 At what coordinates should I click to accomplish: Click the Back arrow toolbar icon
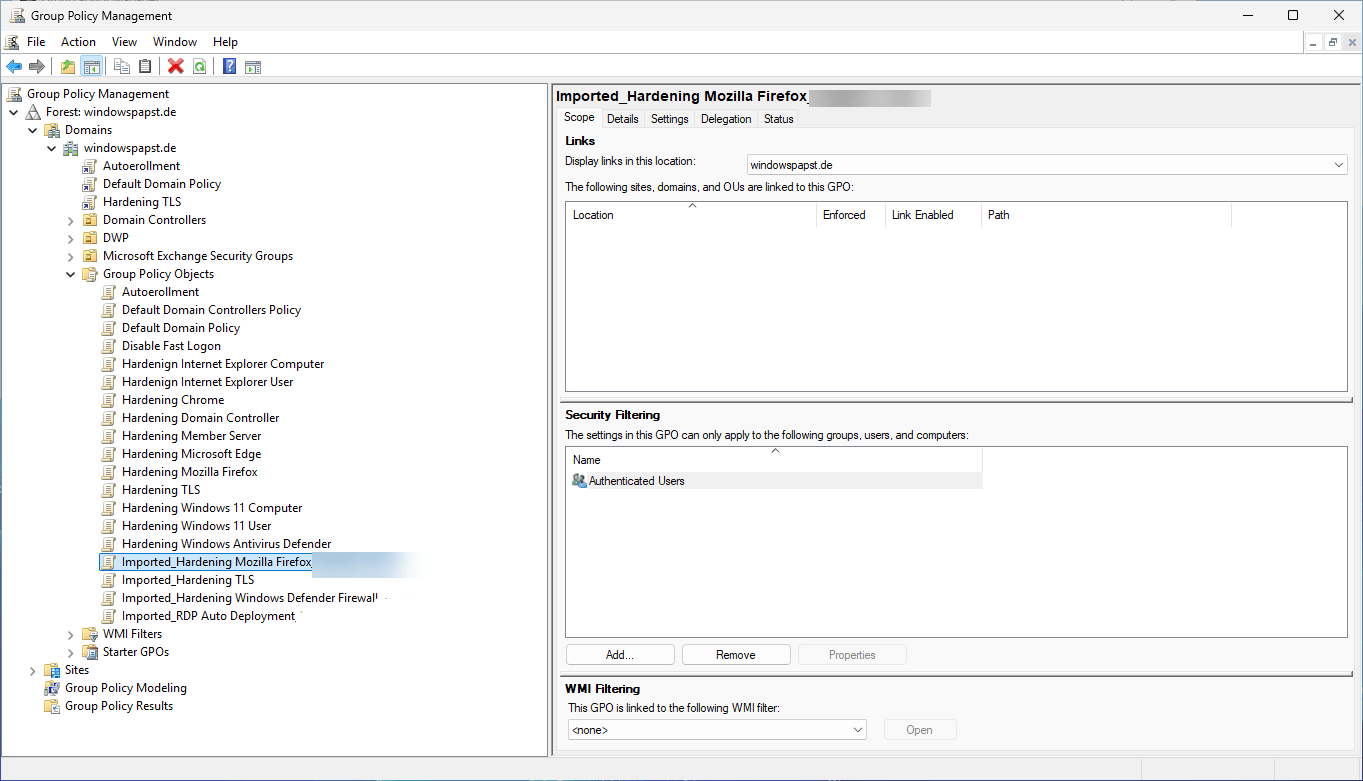coord(14,67)
